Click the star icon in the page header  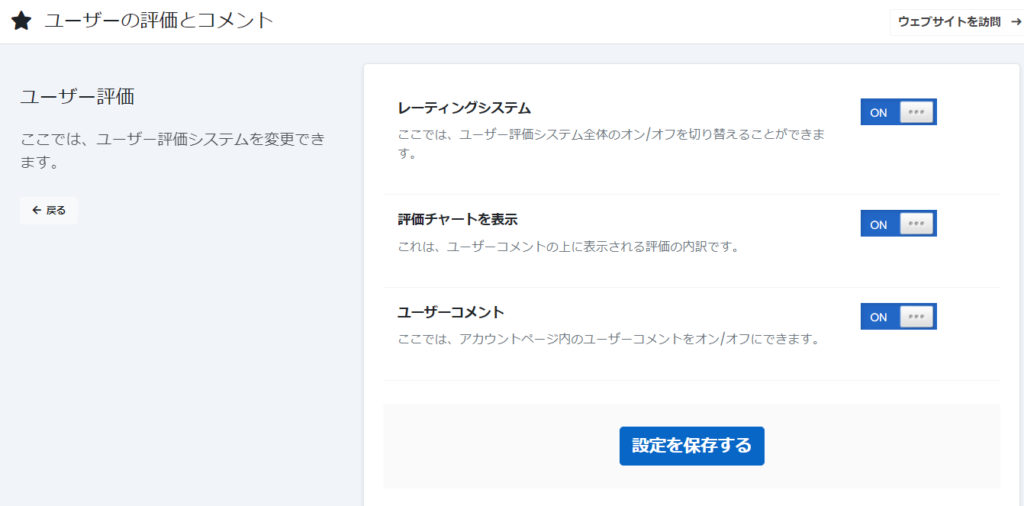tap(21, 21)
